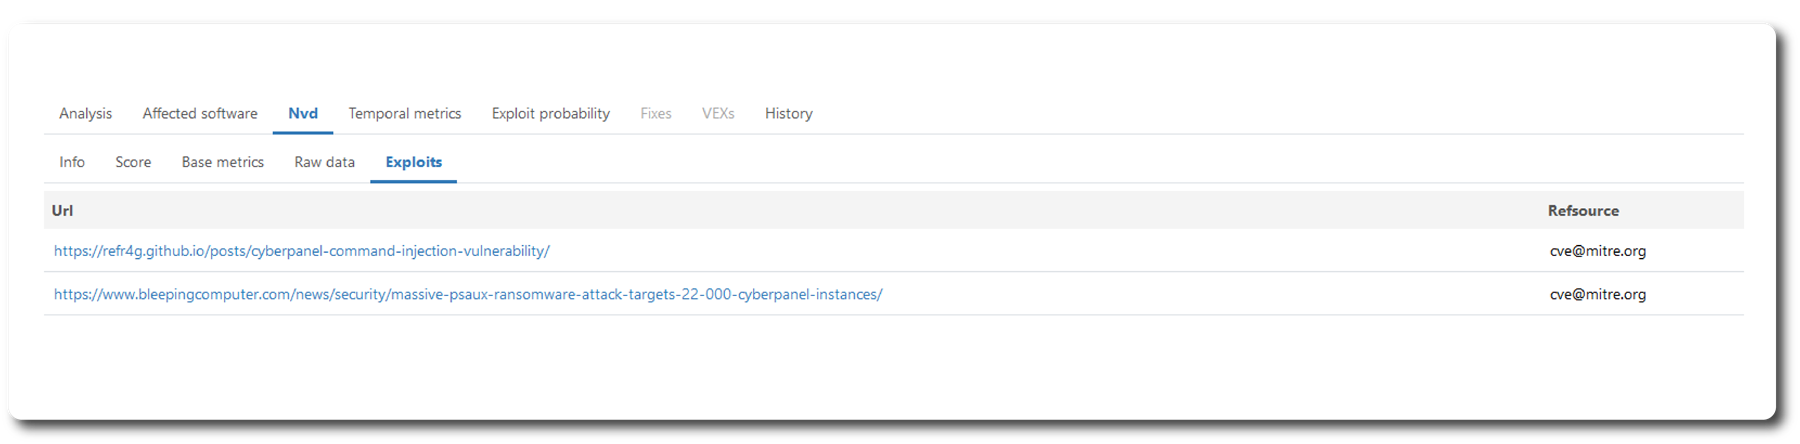Viewport: 1800px width, 444px height.
Task: Click the greyed-out Fixes tab
Action: pyautogui.click(x=656, y=114)
